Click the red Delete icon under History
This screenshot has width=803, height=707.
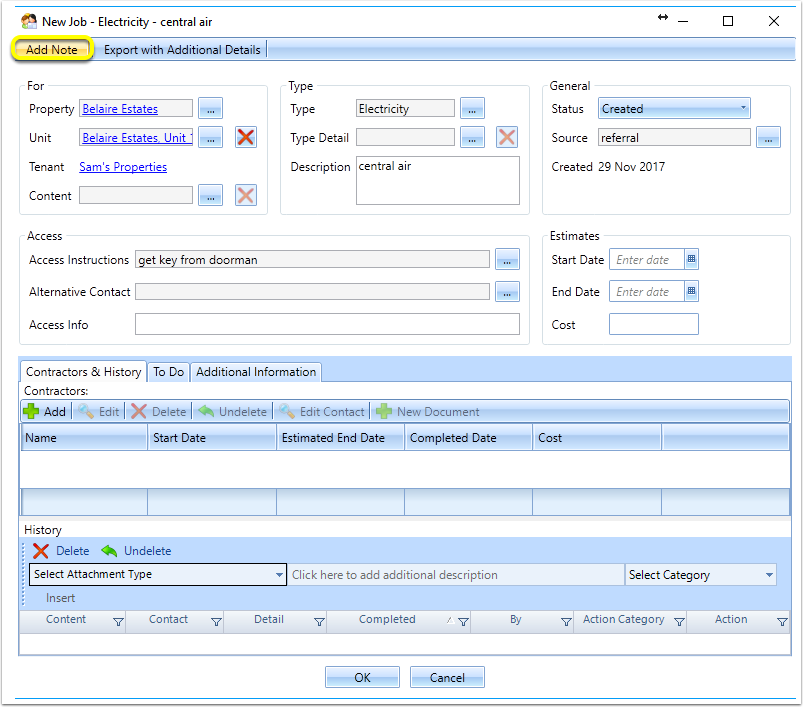click(40, 551)
